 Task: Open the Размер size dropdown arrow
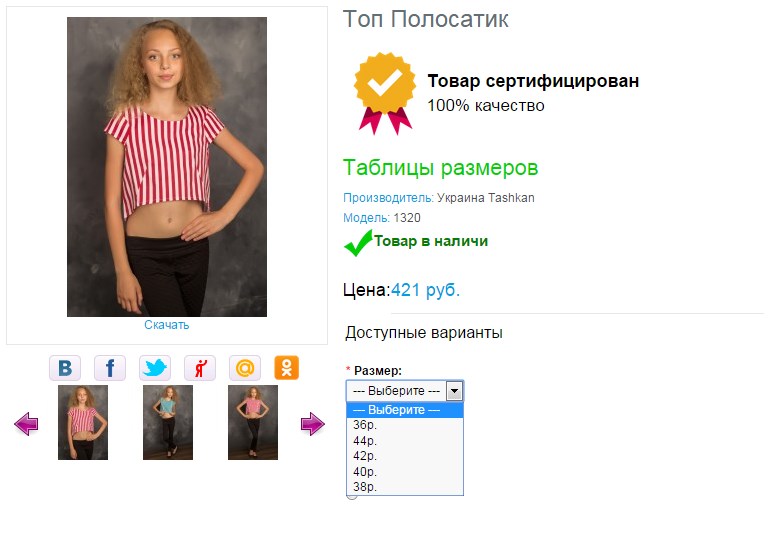454,391
